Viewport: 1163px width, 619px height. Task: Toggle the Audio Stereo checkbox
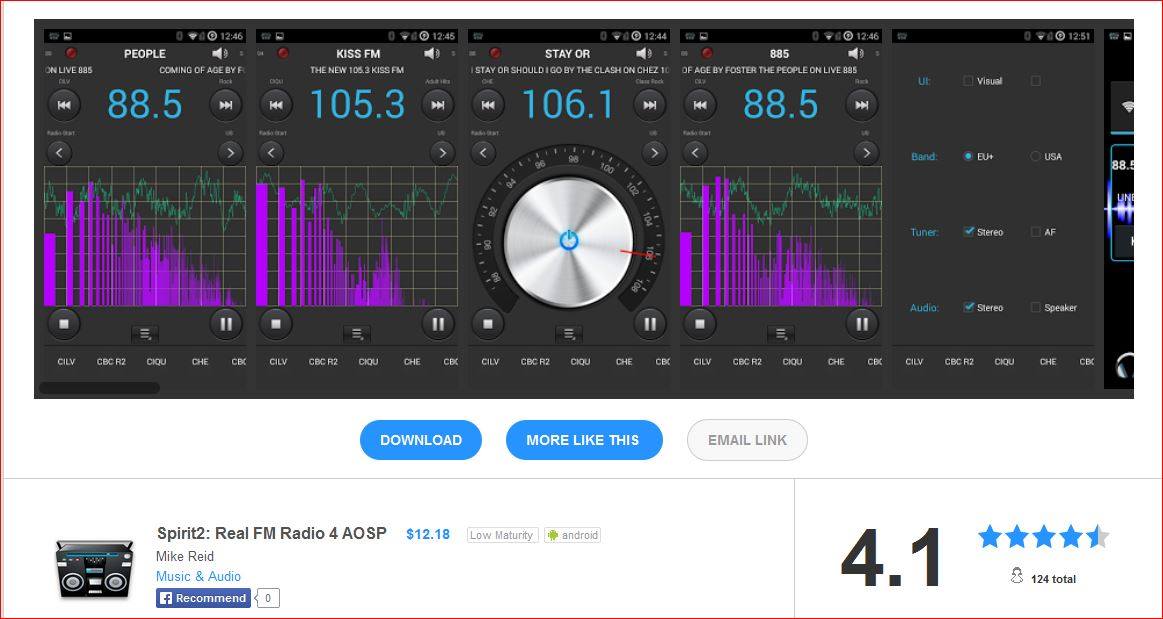(x=968, y=308)
